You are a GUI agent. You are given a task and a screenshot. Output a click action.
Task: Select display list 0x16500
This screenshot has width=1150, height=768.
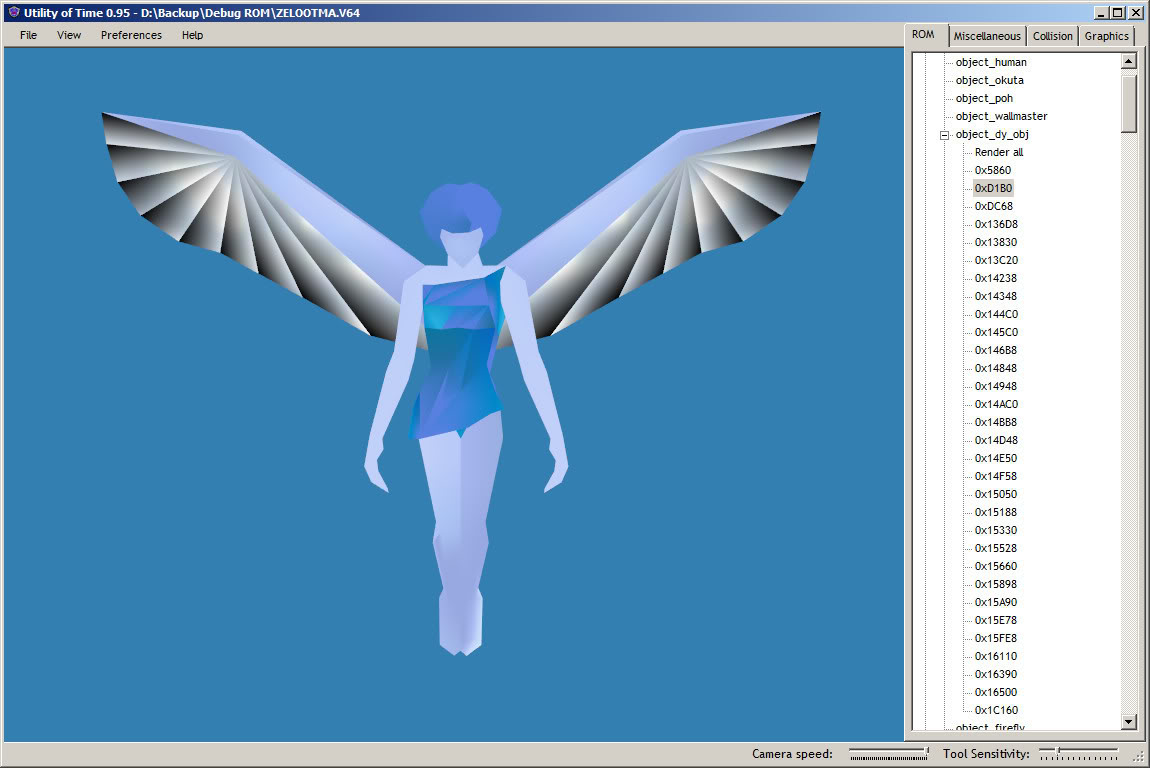point(996,692)
